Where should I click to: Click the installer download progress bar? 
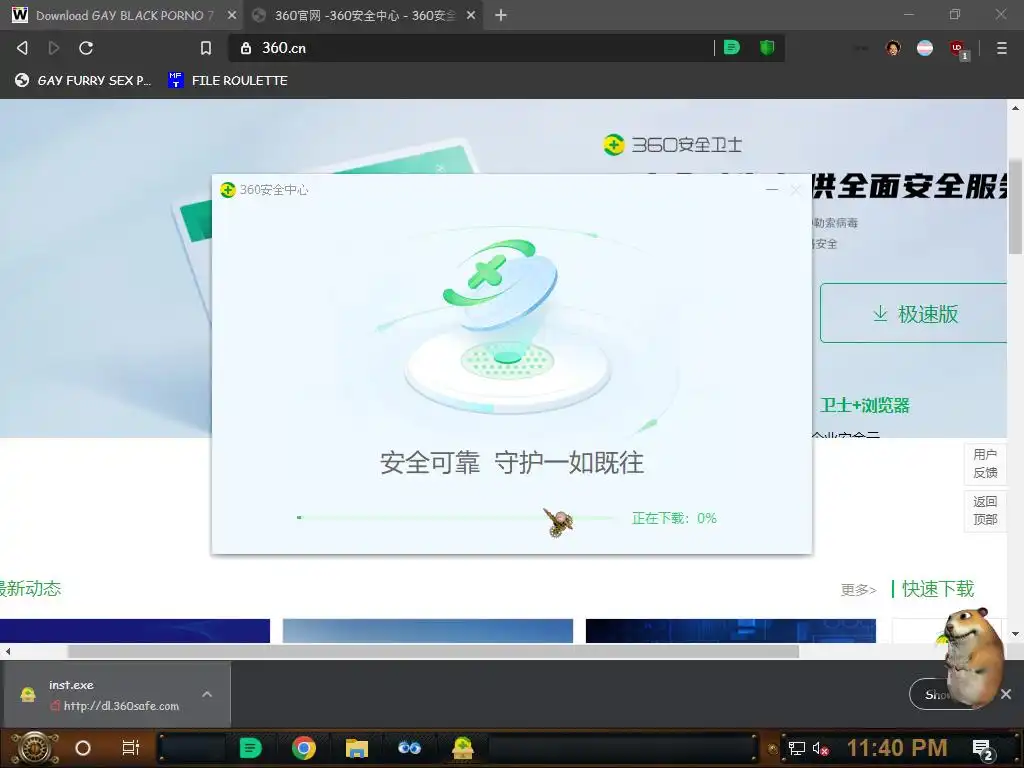455,518
